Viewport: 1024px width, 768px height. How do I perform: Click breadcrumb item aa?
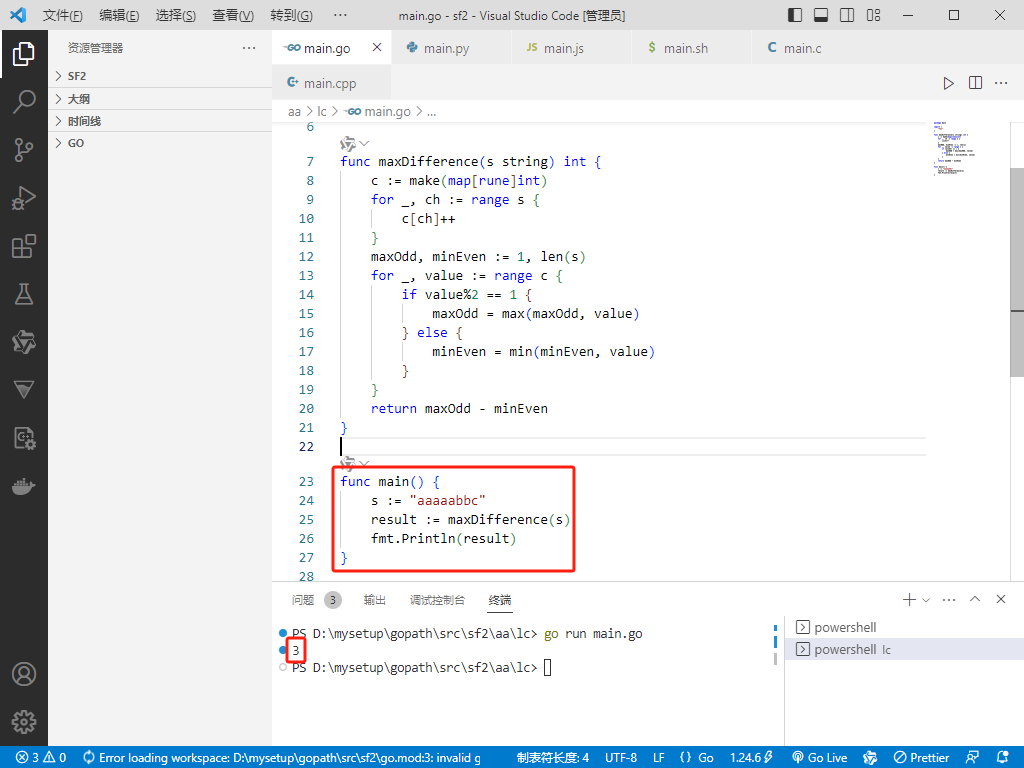point(294,112)
